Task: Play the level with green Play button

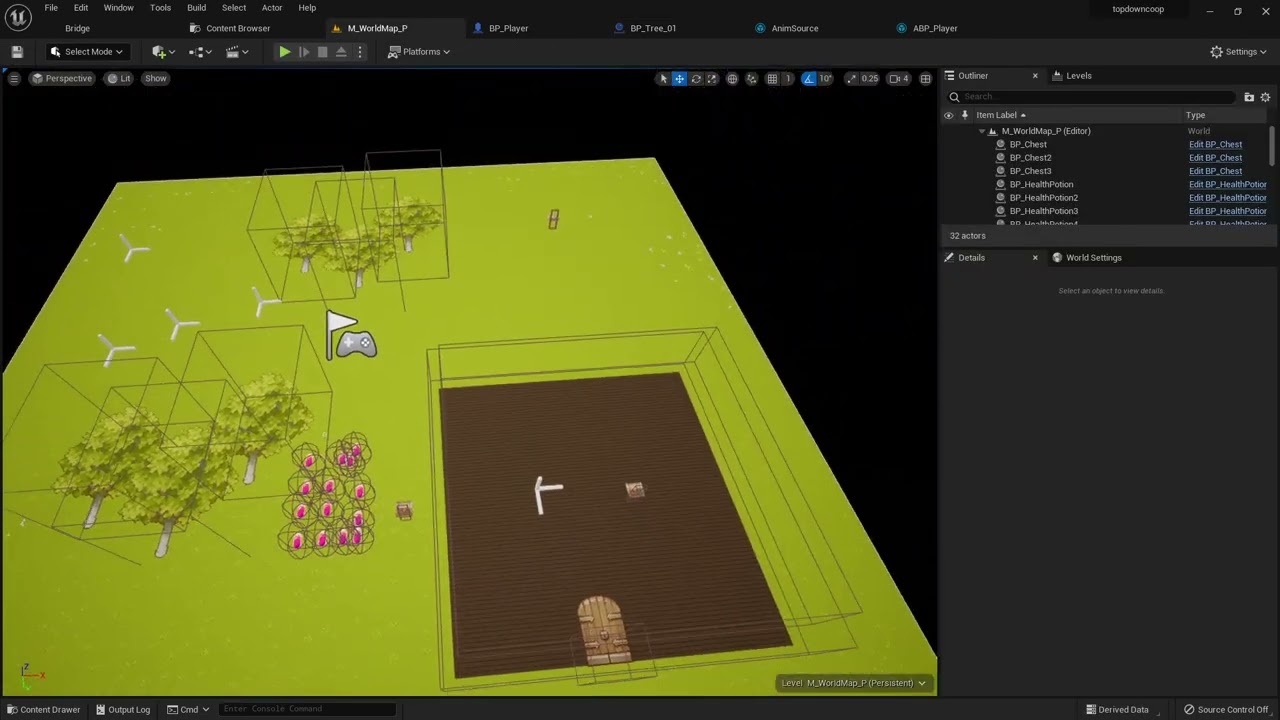Action: click(285, 52)
